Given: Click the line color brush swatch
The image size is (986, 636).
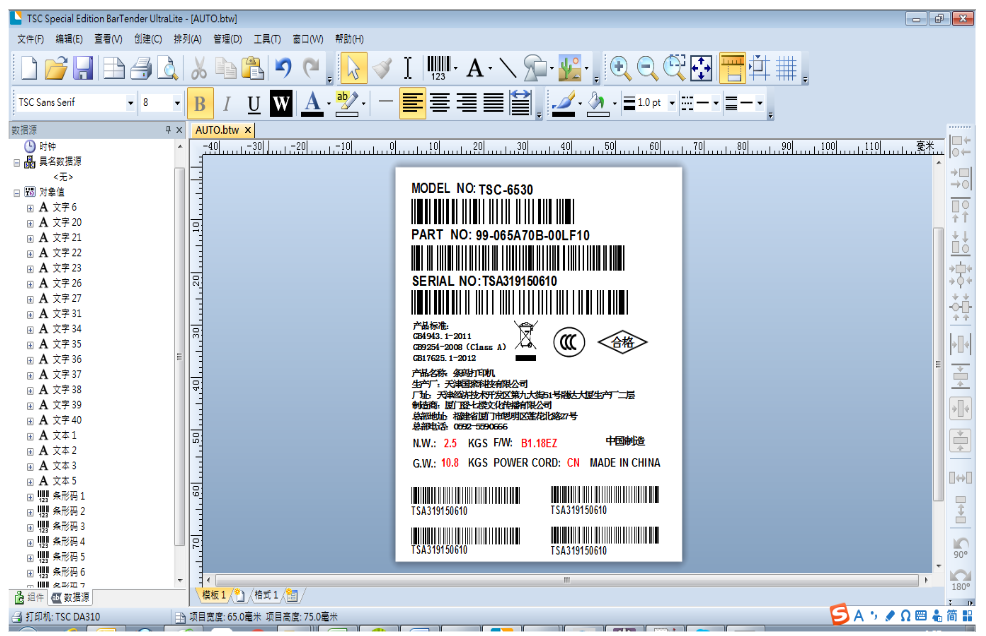Looking at the screenshot, I should pyautogui.click(x=563, y=103).
